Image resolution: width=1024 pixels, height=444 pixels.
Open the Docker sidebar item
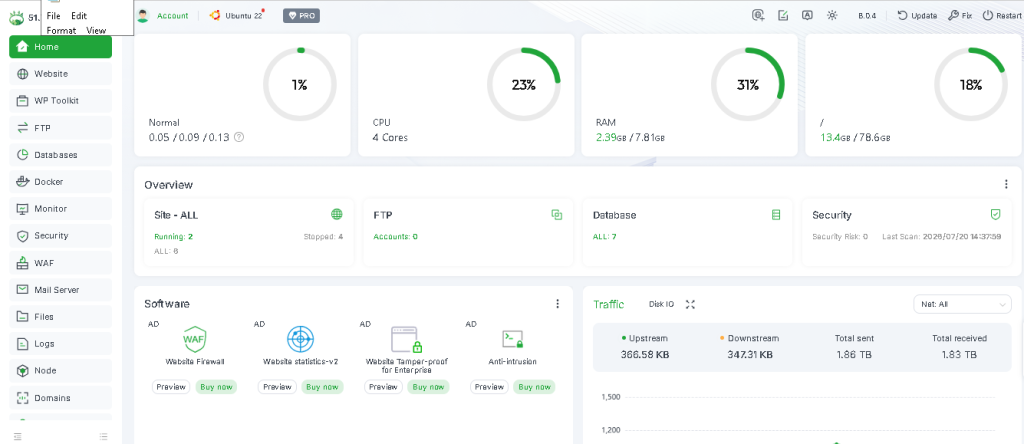pyautogui.click(x=60, y=182)
